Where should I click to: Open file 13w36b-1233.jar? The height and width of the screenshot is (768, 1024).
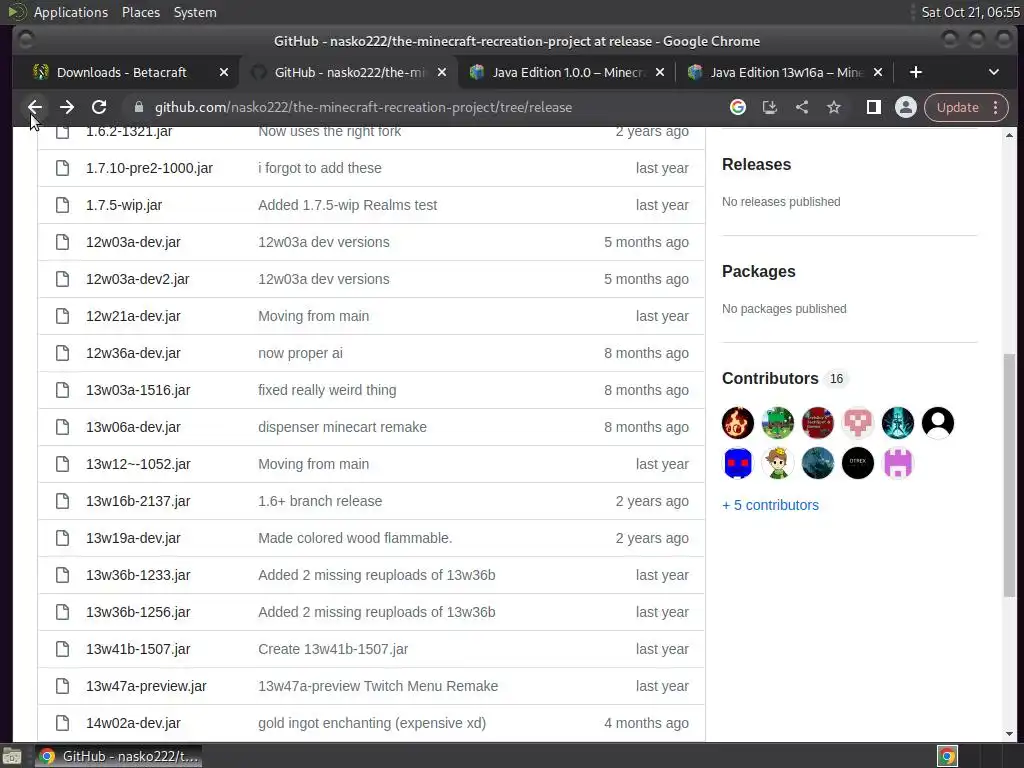(138, 575)
